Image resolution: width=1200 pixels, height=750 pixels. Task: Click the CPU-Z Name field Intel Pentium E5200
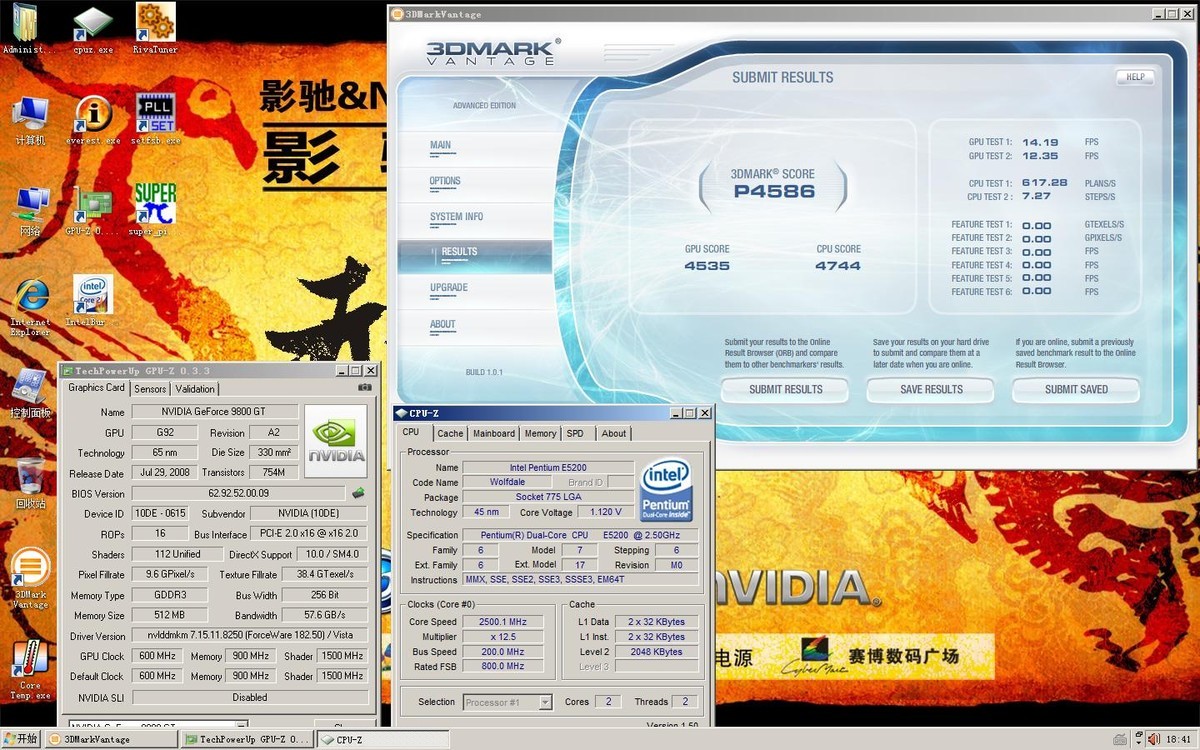pos(548,467)
